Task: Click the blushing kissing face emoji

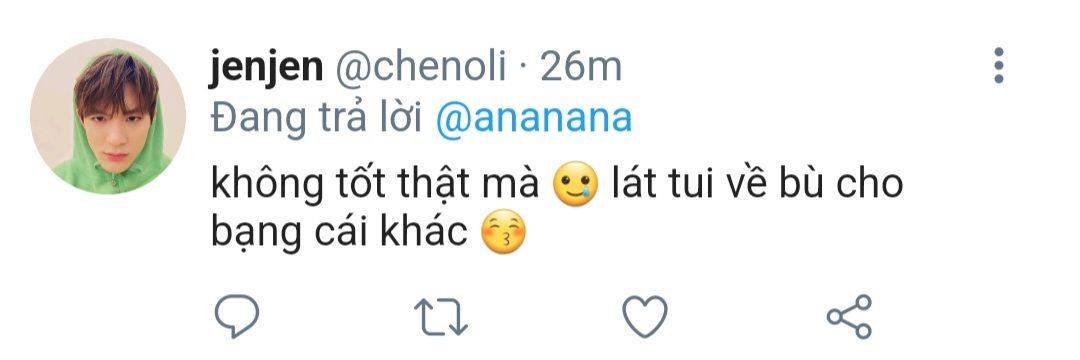Action: (x=503, y=233)
